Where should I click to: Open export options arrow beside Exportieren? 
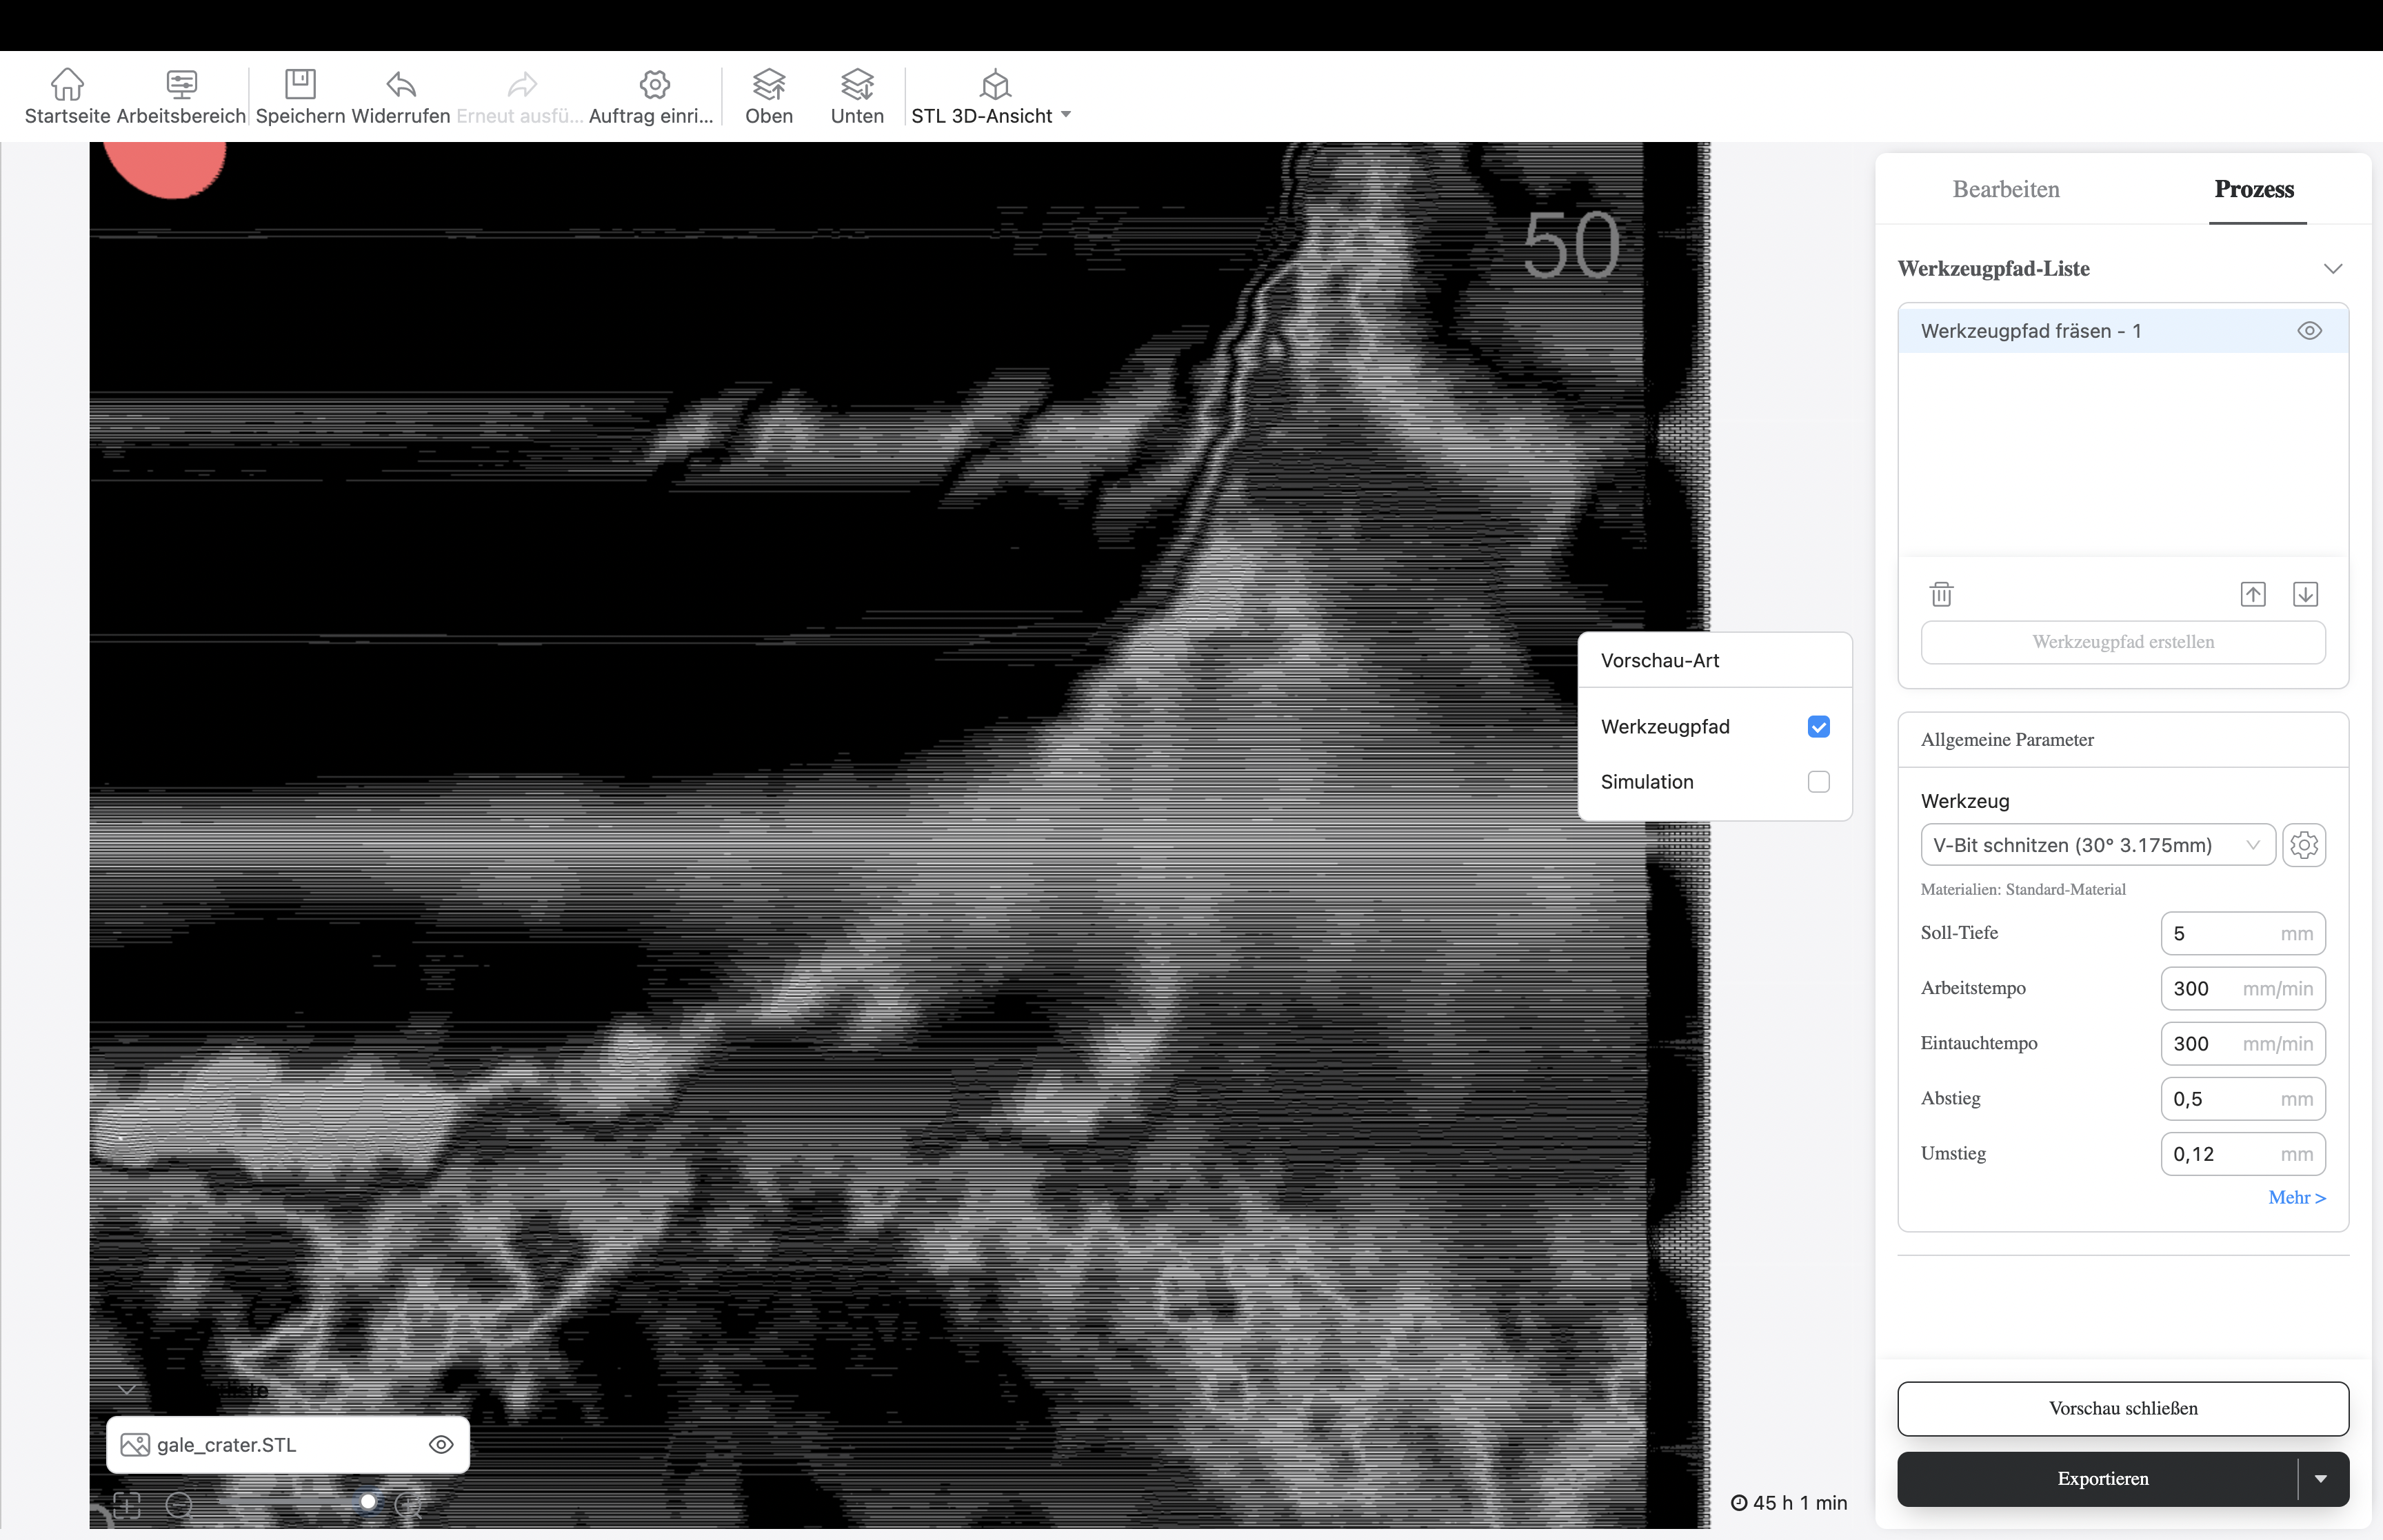pos(2320,1479)
